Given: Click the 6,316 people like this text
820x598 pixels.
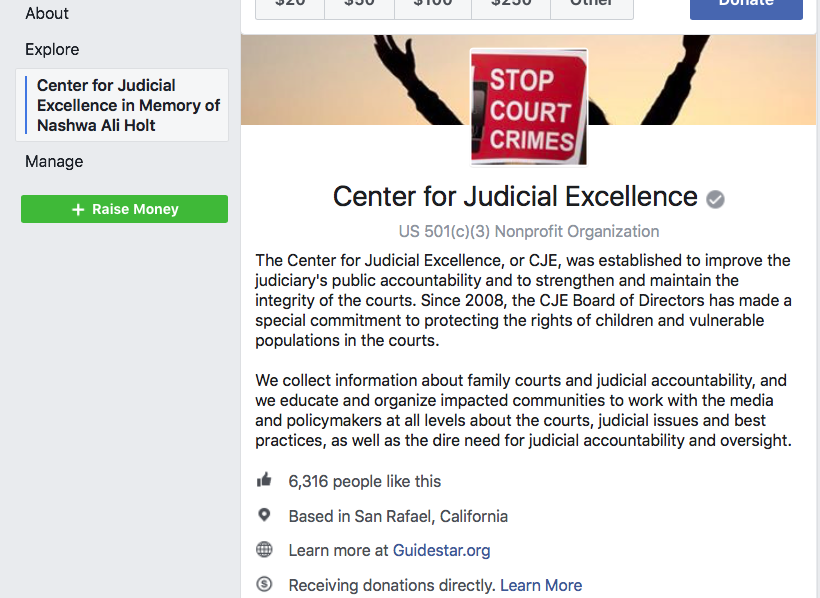Looking at the screenshot, I should click(364, 481).
